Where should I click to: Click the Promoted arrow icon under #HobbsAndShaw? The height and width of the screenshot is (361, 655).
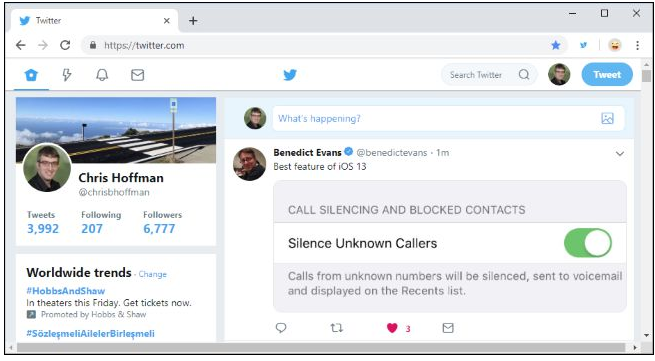click(31, 315)
